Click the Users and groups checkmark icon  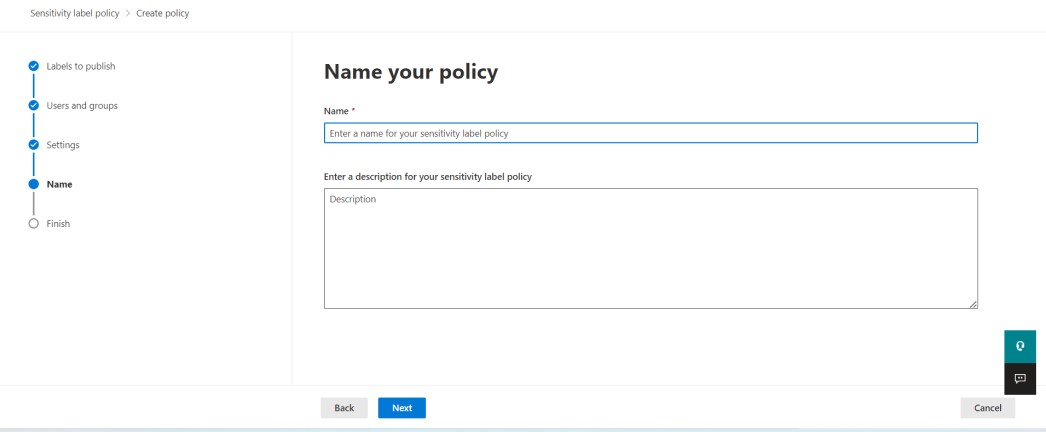coord(34,105)
